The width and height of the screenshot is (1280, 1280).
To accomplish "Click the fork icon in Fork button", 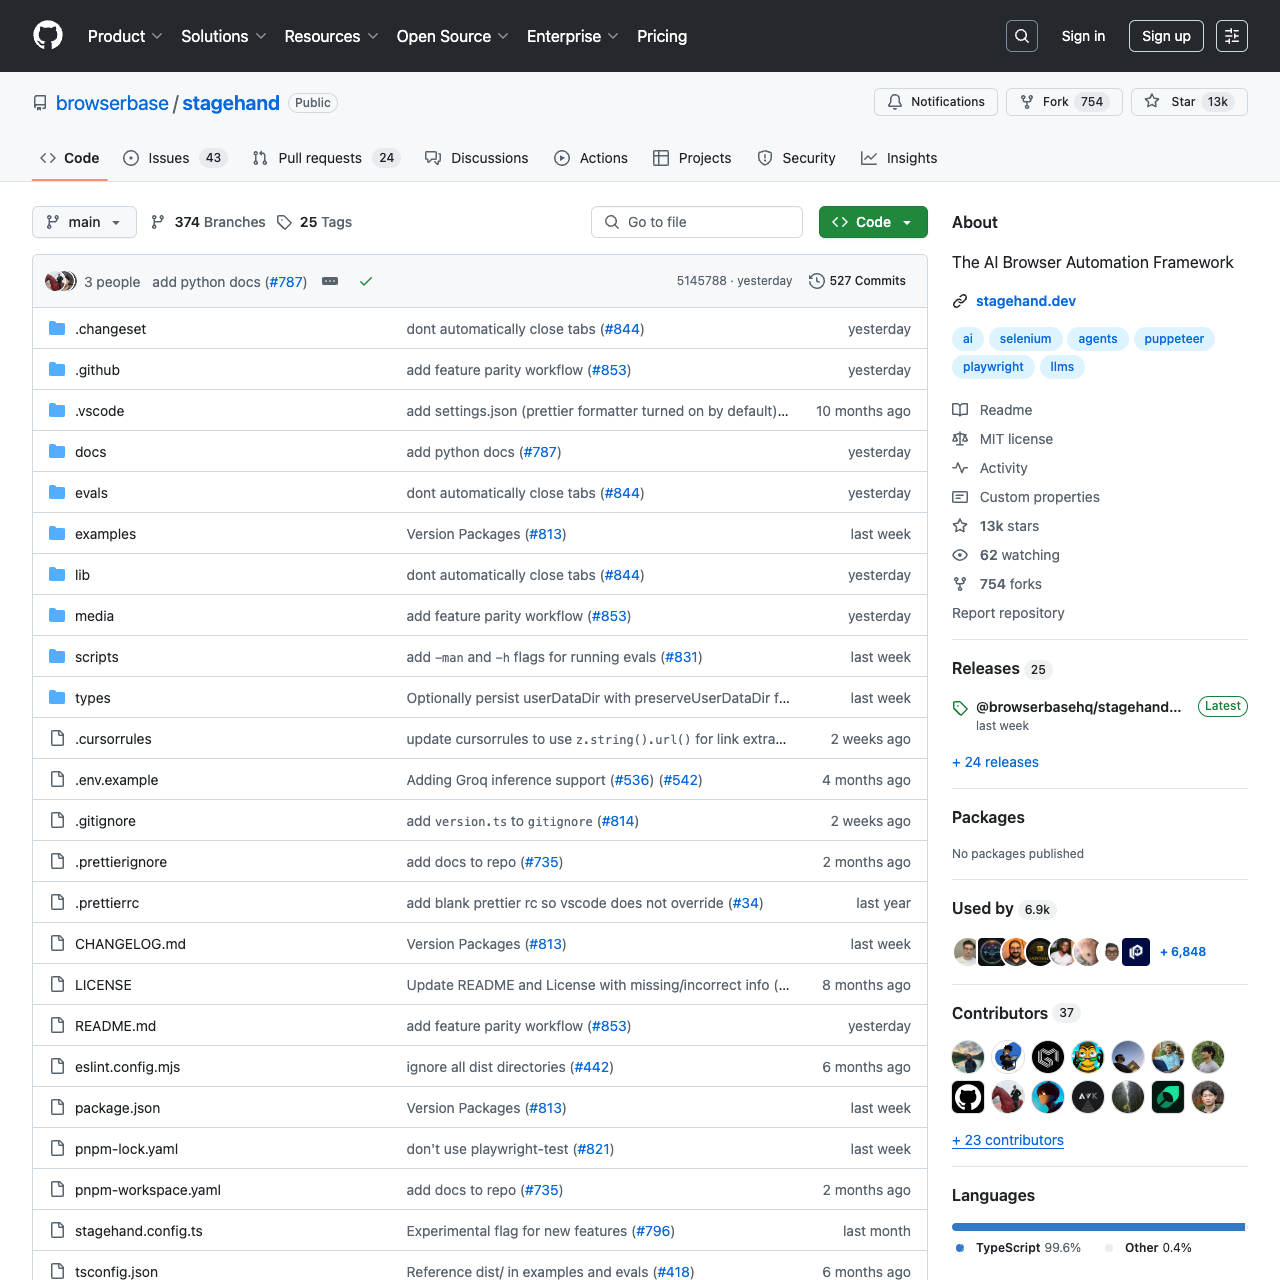I will (x=1027, y=102).
